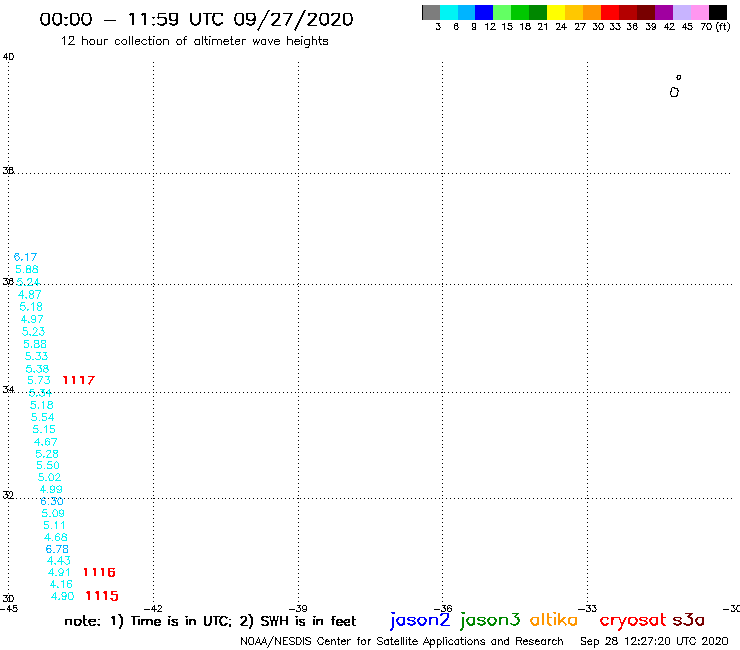The width and height of the screenshot is (740, 650).
Task: Click the cyan swatch in the wave height legend
Action: (449, 12)
